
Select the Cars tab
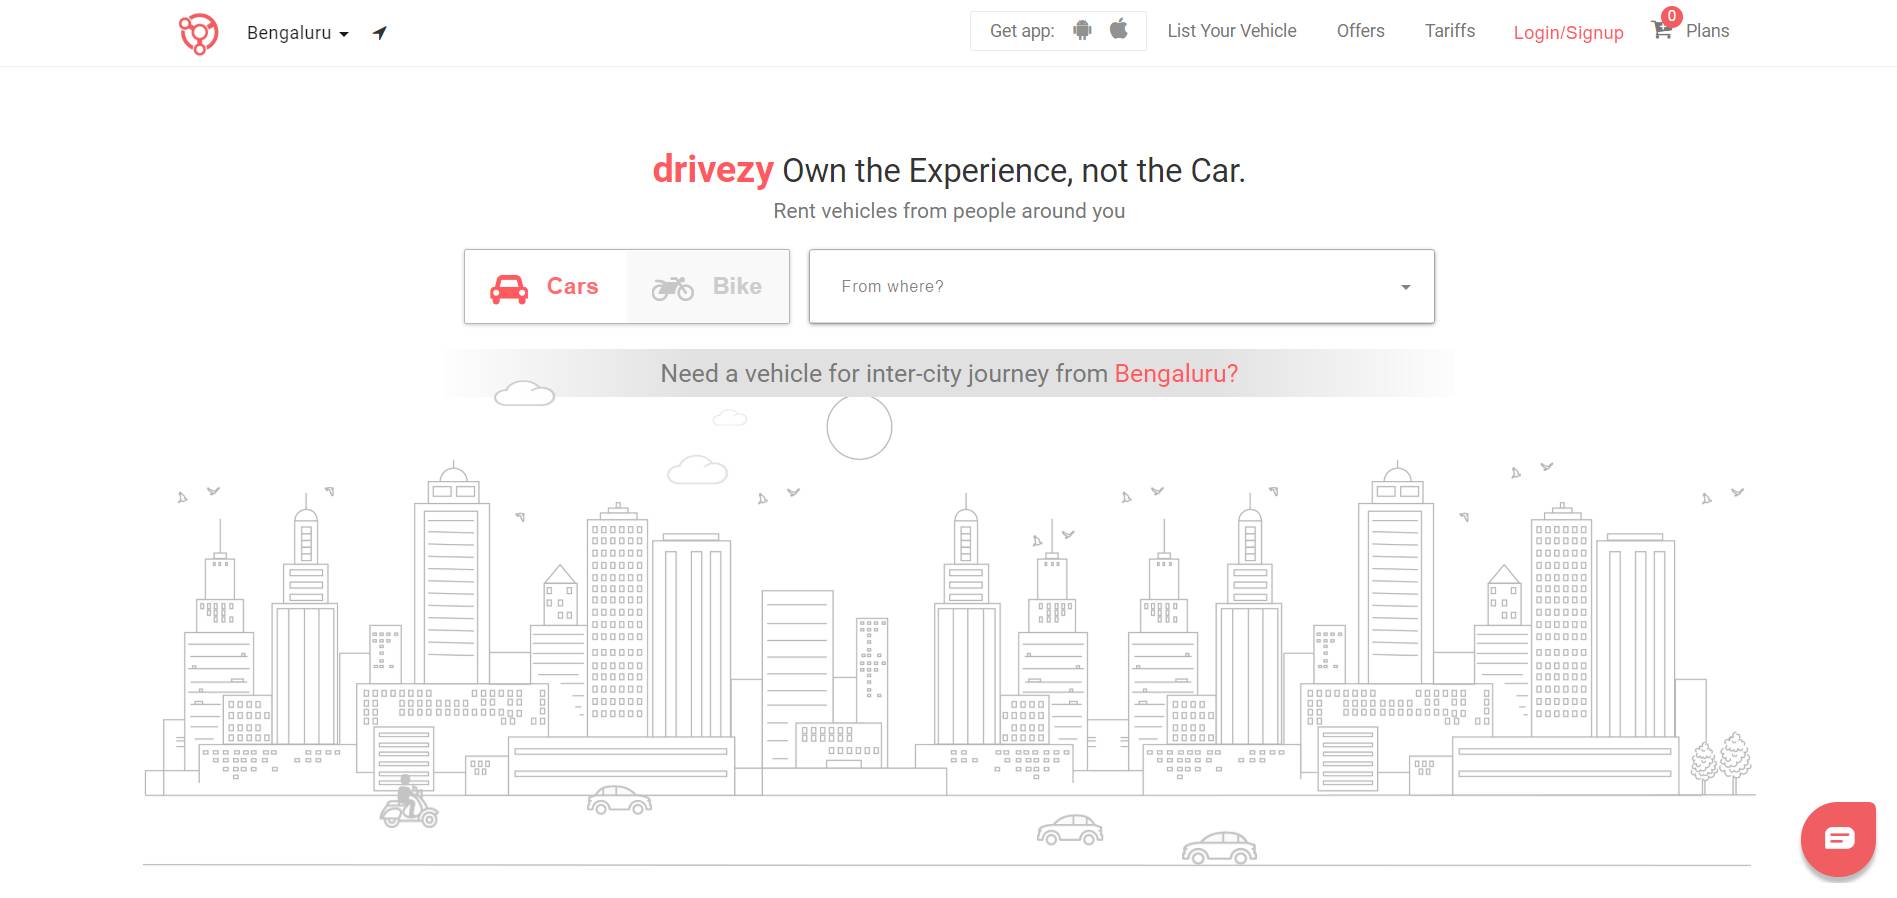(x=546, y=287)
